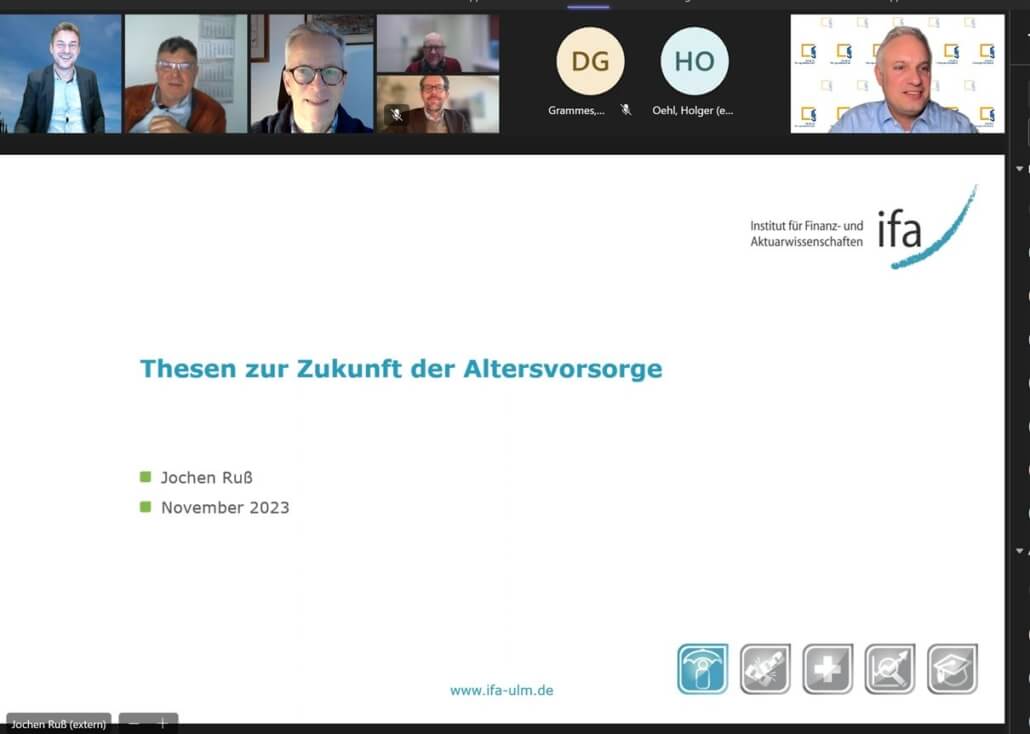Select the presenter's video with logo backdrop
The image size is (1030, 734).
point(897,74)
